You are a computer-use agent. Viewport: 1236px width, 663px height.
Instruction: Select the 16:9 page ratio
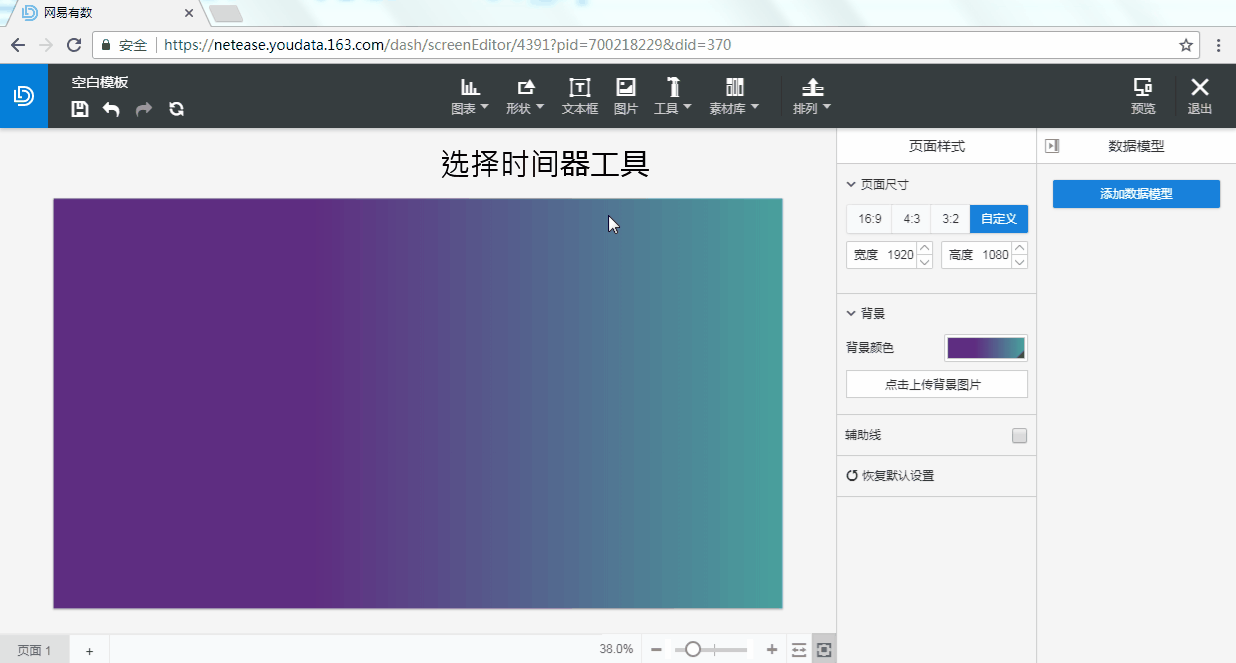(x=869, y=219)
